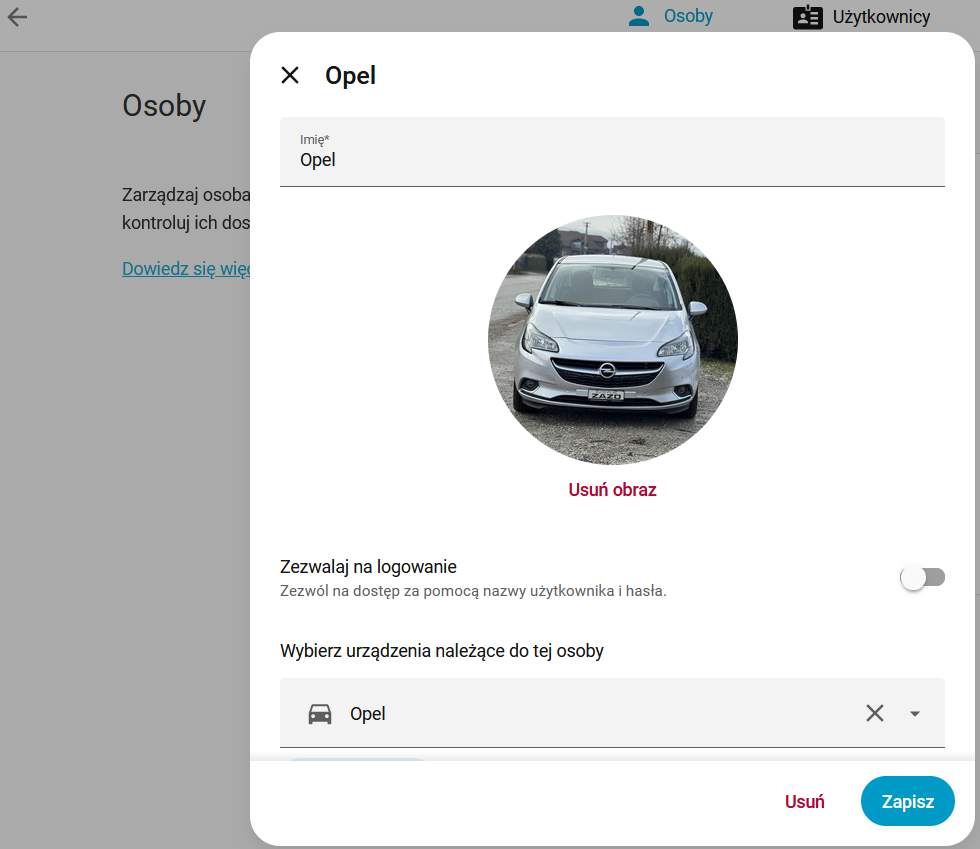Click the back arrow in the header

click(17, 17)
